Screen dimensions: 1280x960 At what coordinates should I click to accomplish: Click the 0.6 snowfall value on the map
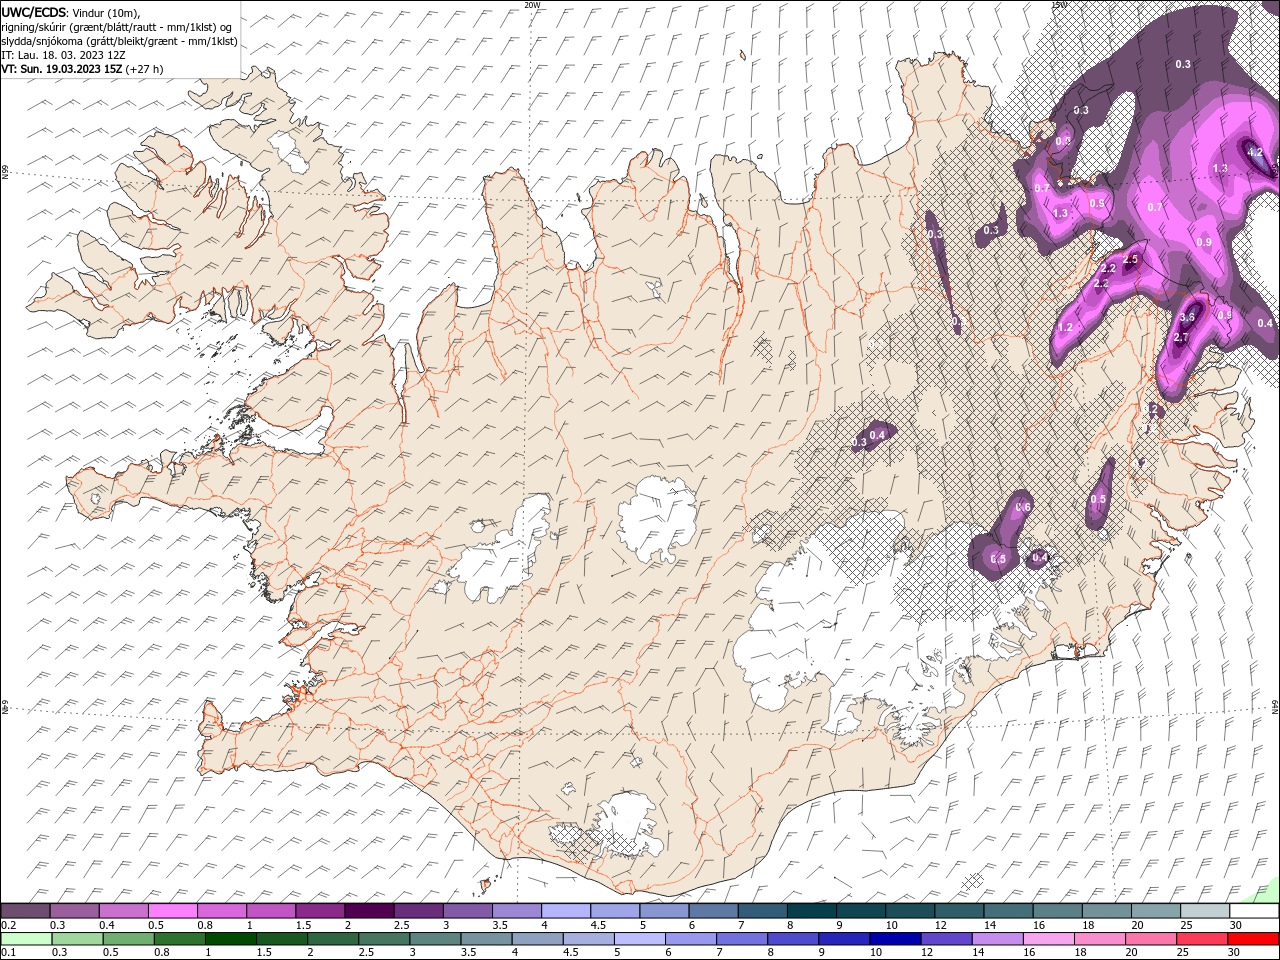[x=1023, y=507]
